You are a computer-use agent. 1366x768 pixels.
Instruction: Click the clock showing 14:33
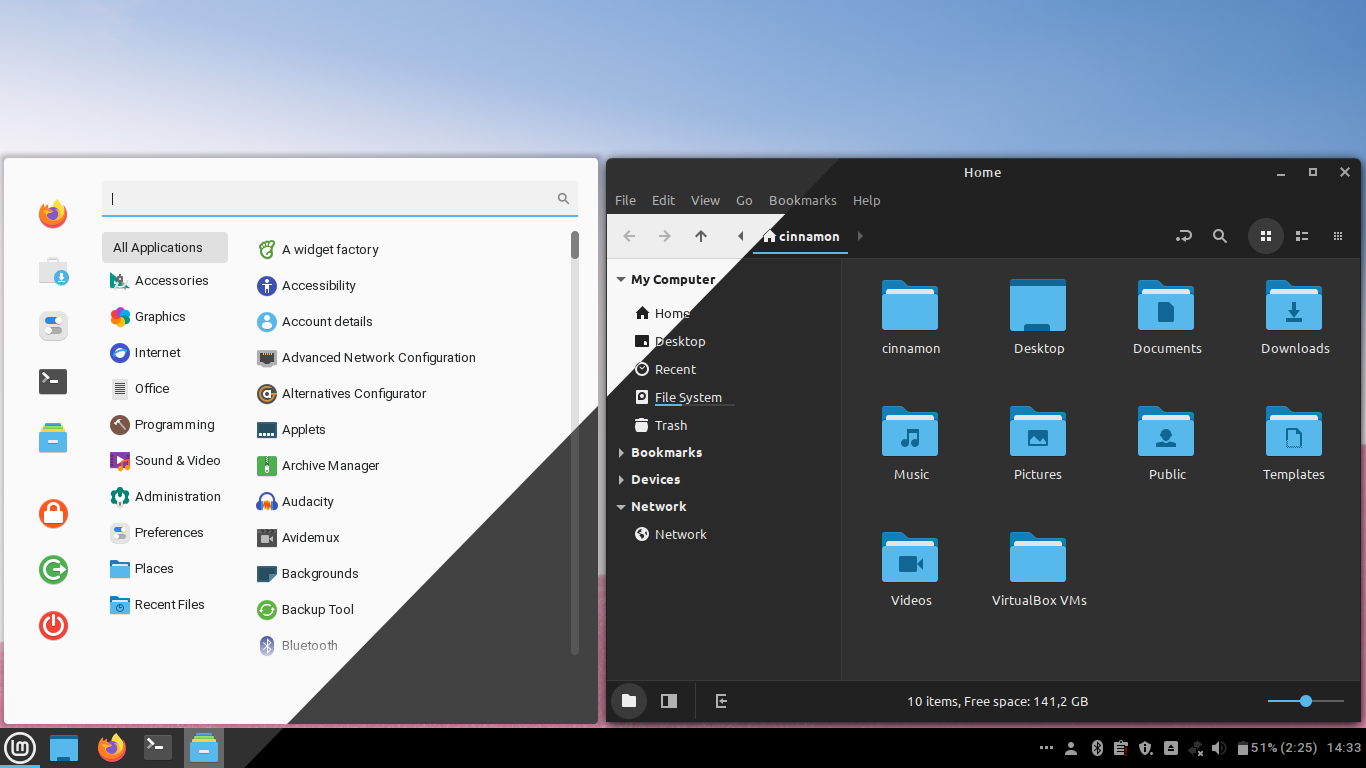point(1344,748)
